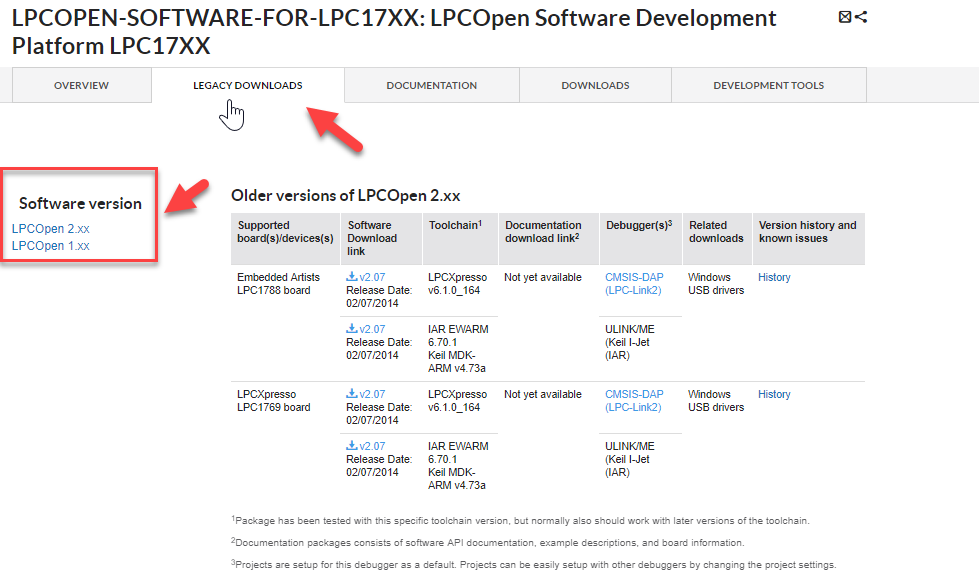Open the Documentation tab
The width and height of the screenshot is (979, 573).
[431, 85]
